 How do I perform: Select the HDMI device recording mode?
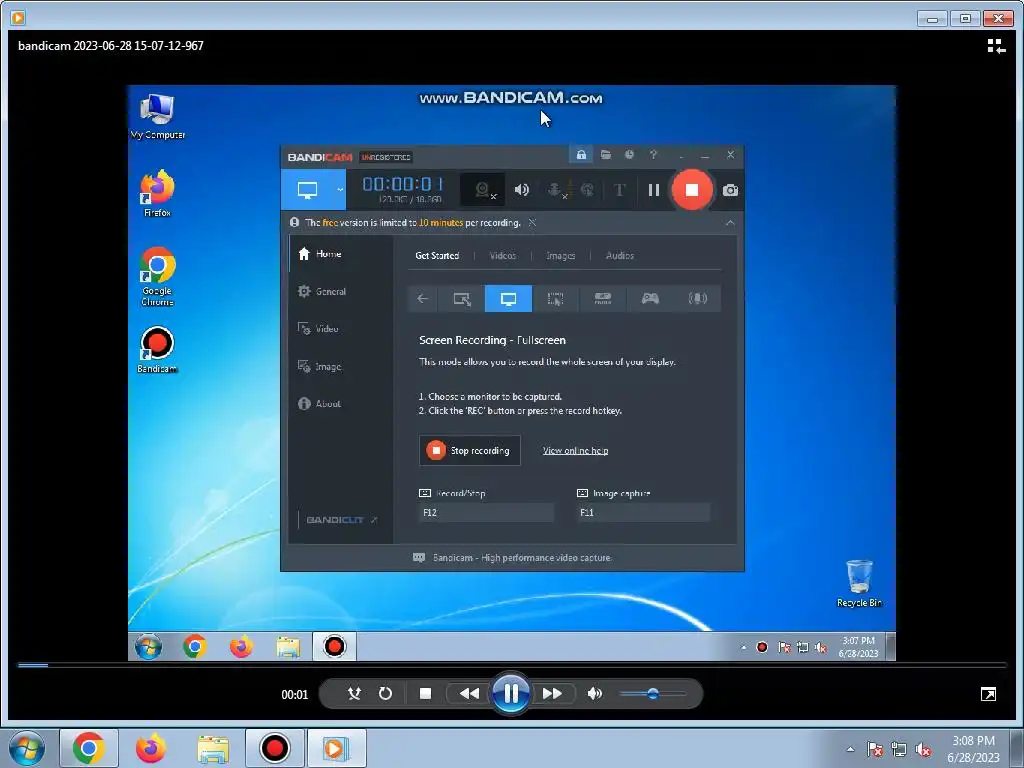click(x=602, y=298)
